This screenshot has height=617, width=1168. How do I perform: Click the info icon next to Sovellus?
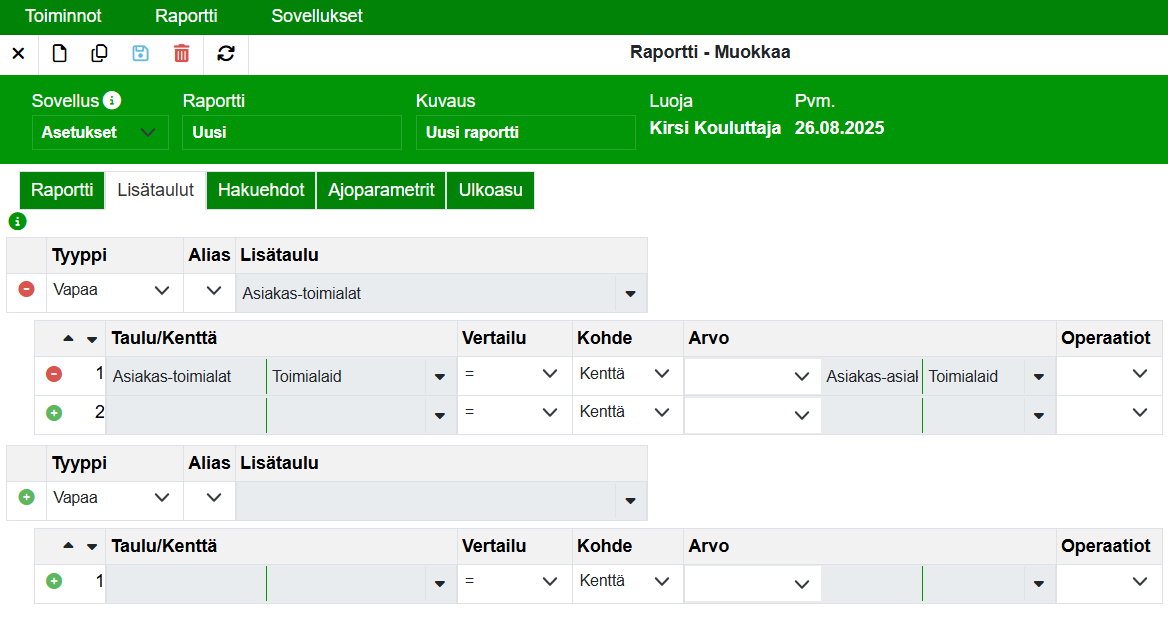pos(112,101)
